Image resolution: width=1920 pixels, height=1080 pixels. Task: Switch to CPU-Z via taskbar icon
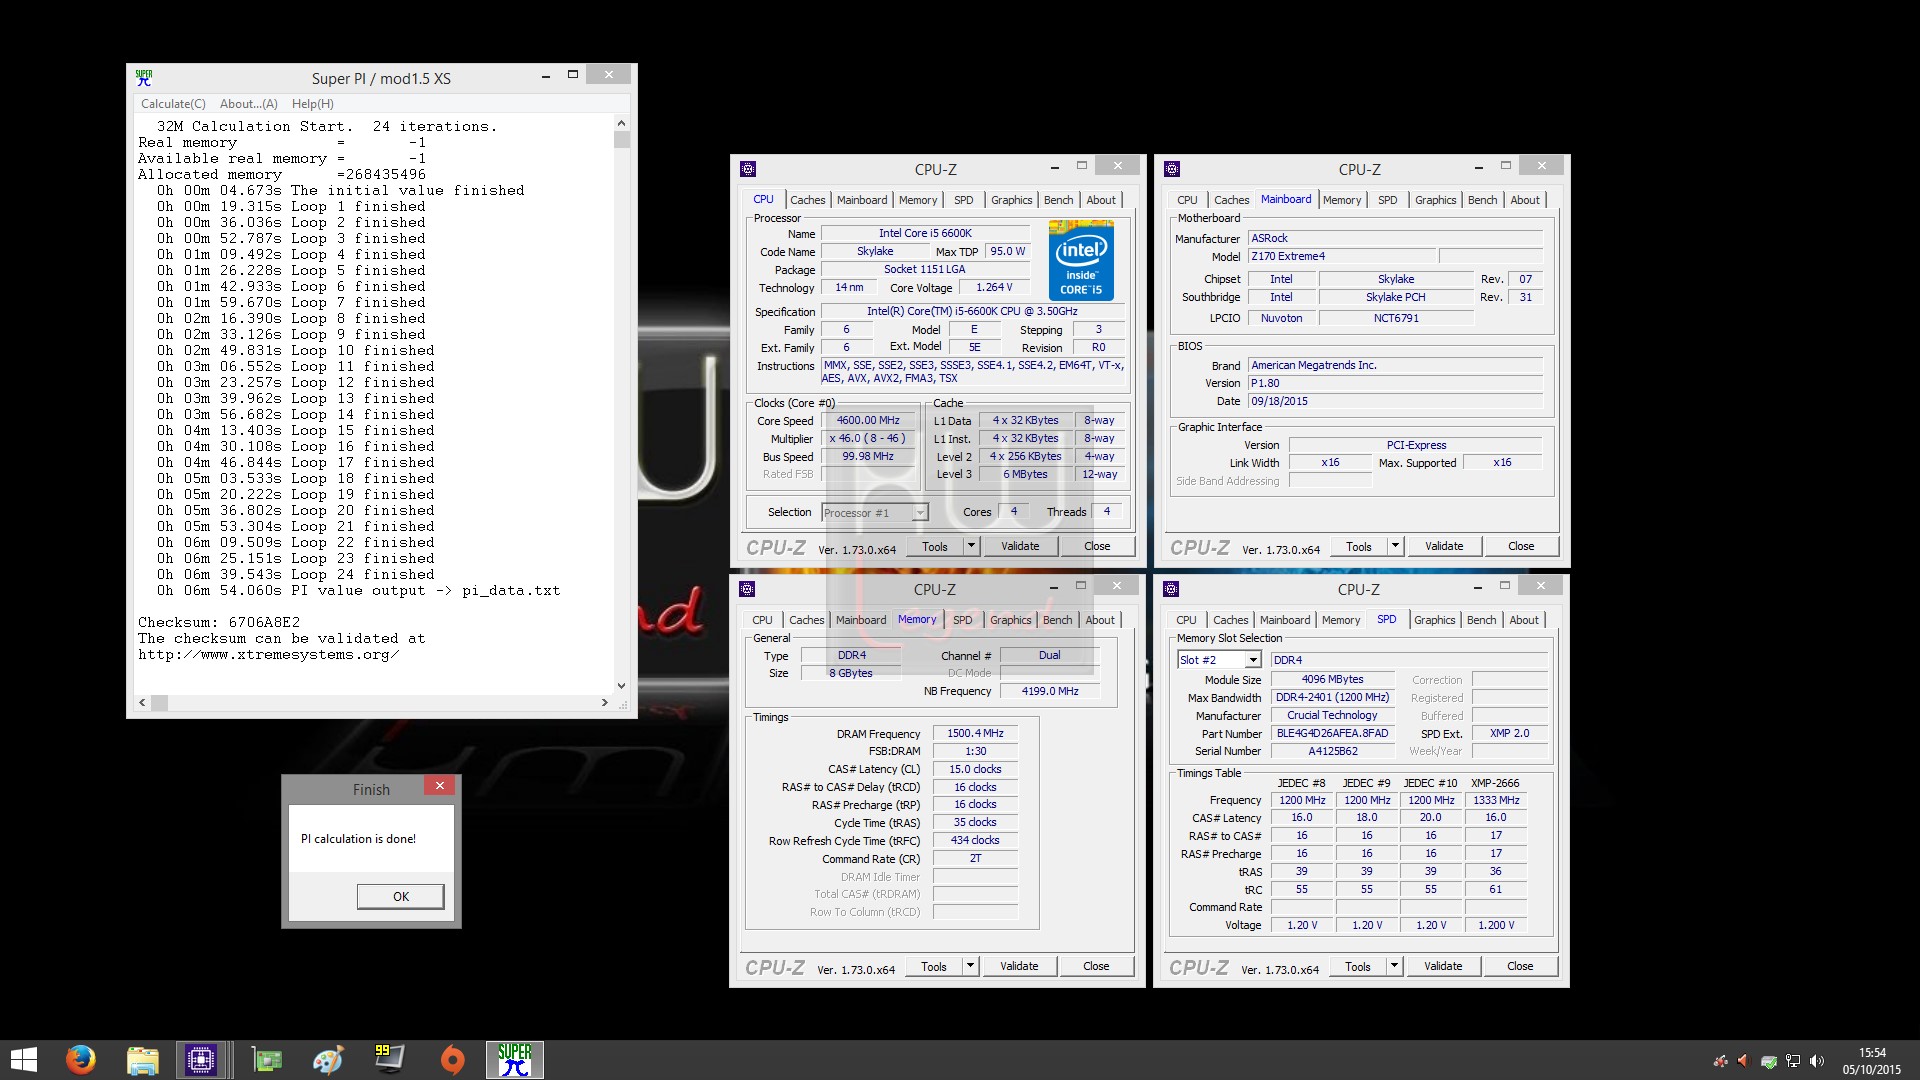[201, 1060]
